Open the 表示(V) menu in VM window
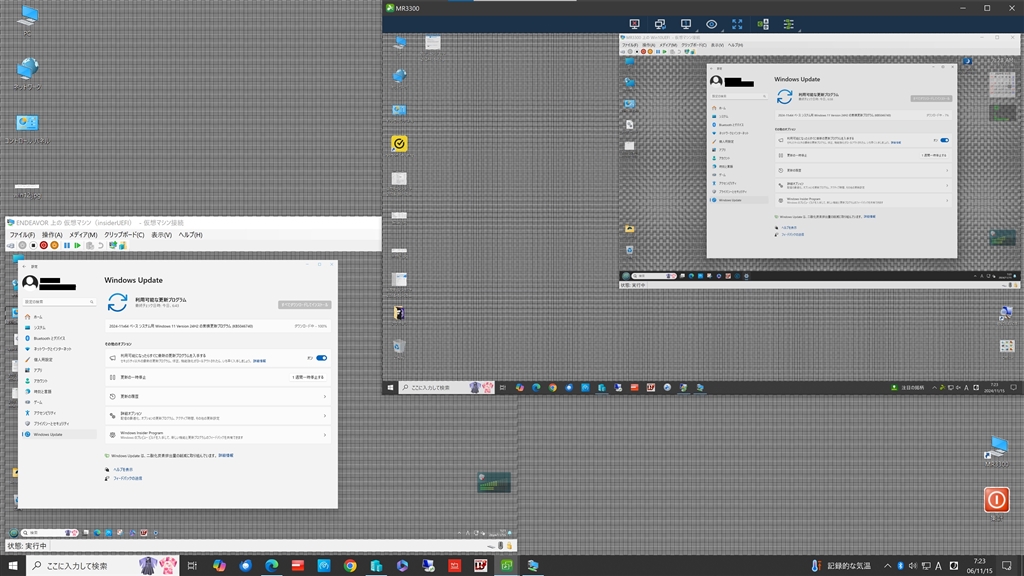Image resolution: width=1024 pixels, height=576 pixels. click(x=161, y=235)
